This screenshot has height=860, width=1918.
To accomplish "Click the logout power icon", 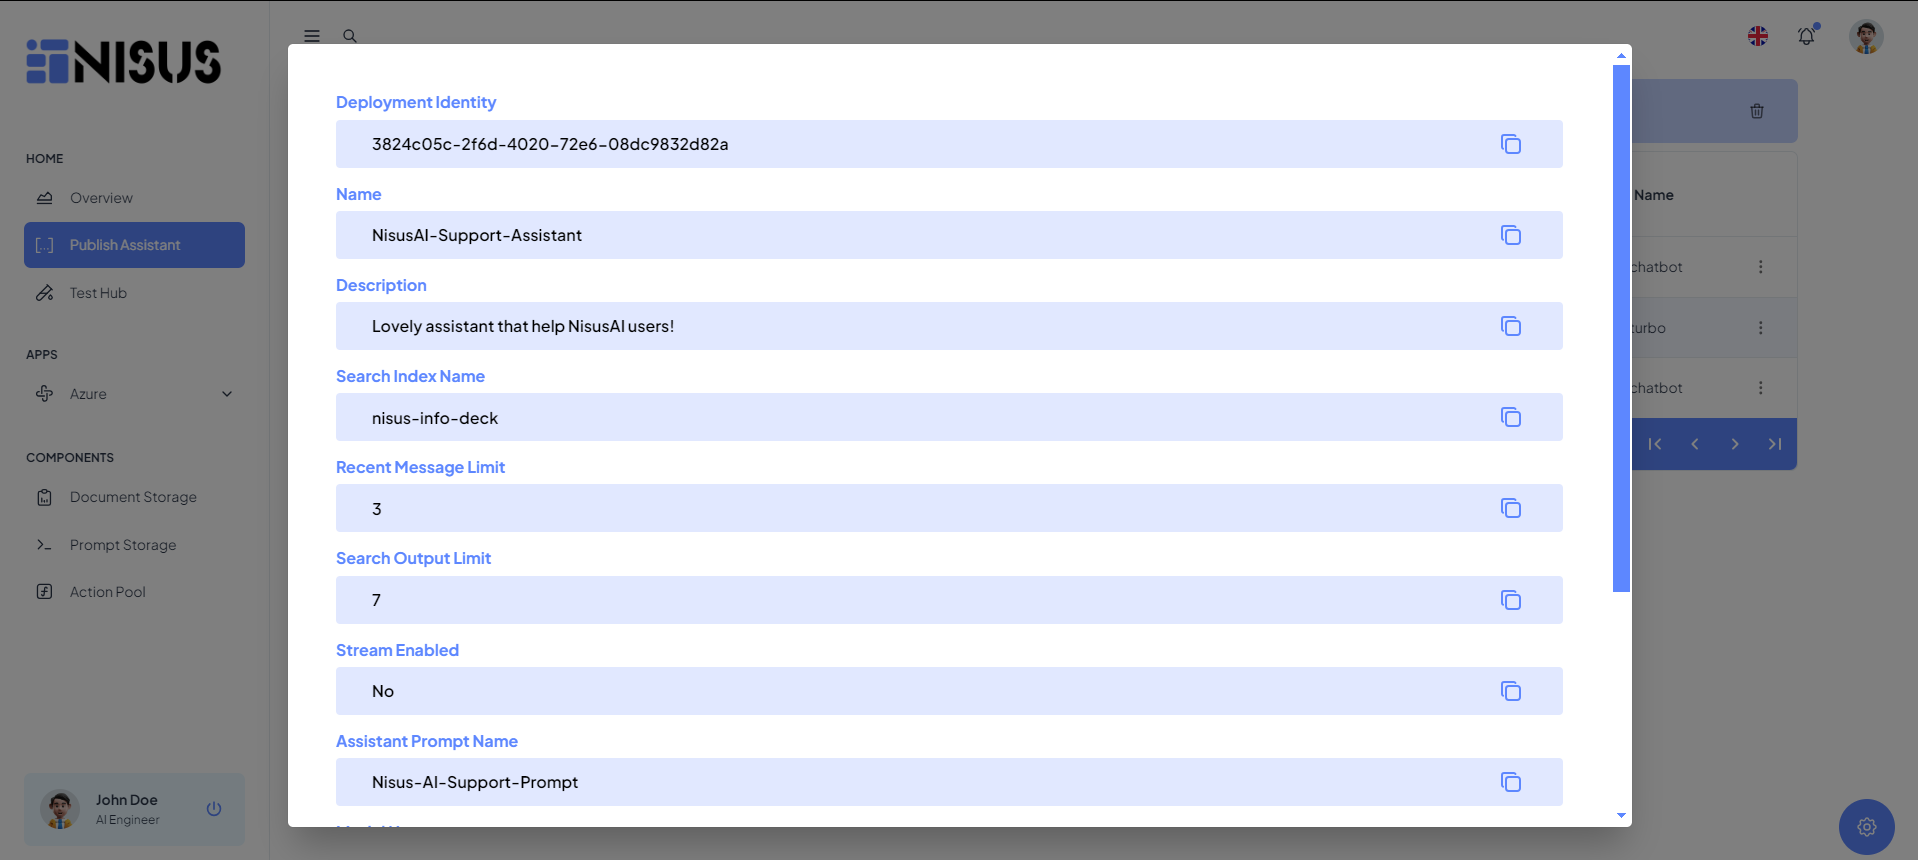I will (214, 809).
